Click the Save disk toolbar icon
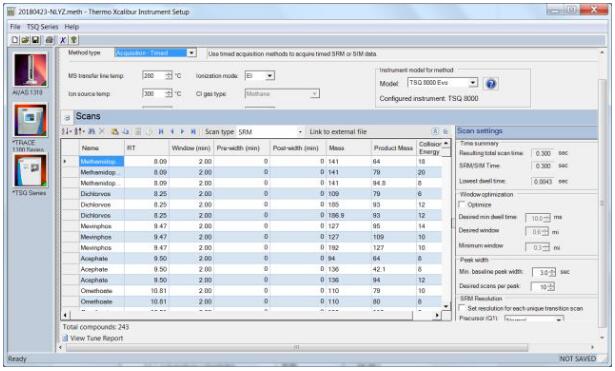 tap(35, 40)
